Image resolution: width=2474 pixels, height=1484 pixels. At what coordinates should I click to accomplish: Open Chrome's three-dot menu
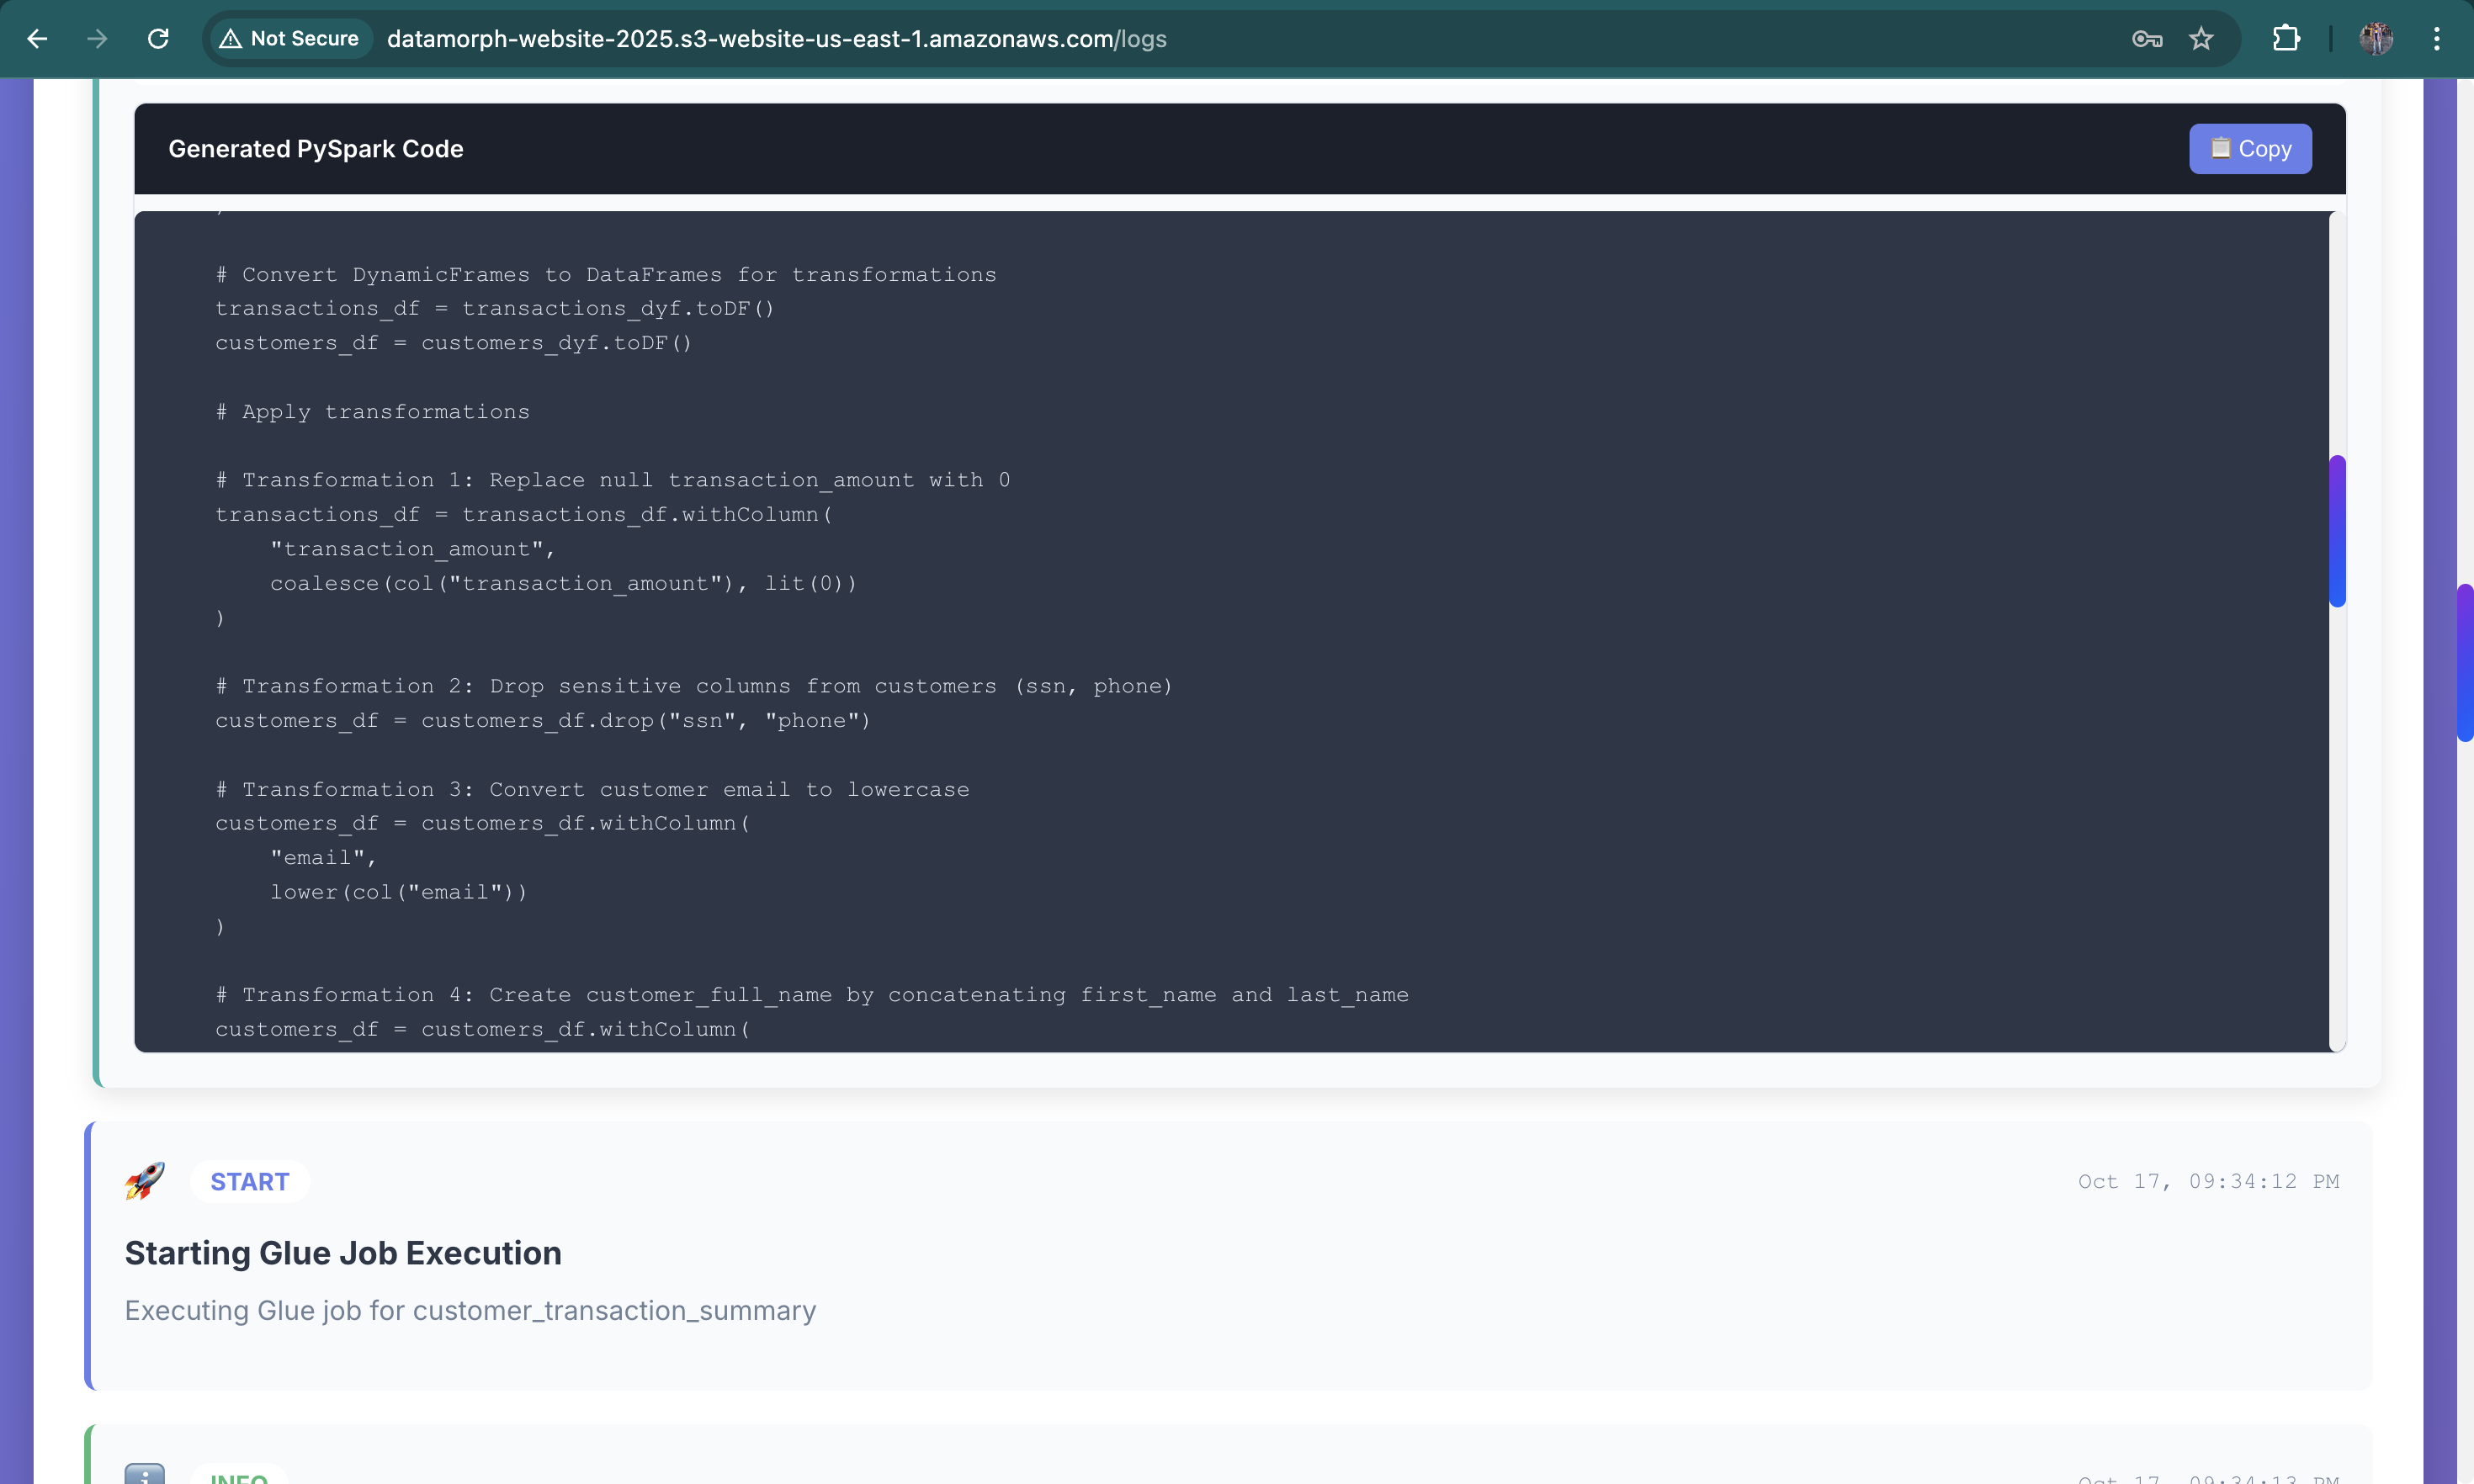click(x=2437, y=39)
